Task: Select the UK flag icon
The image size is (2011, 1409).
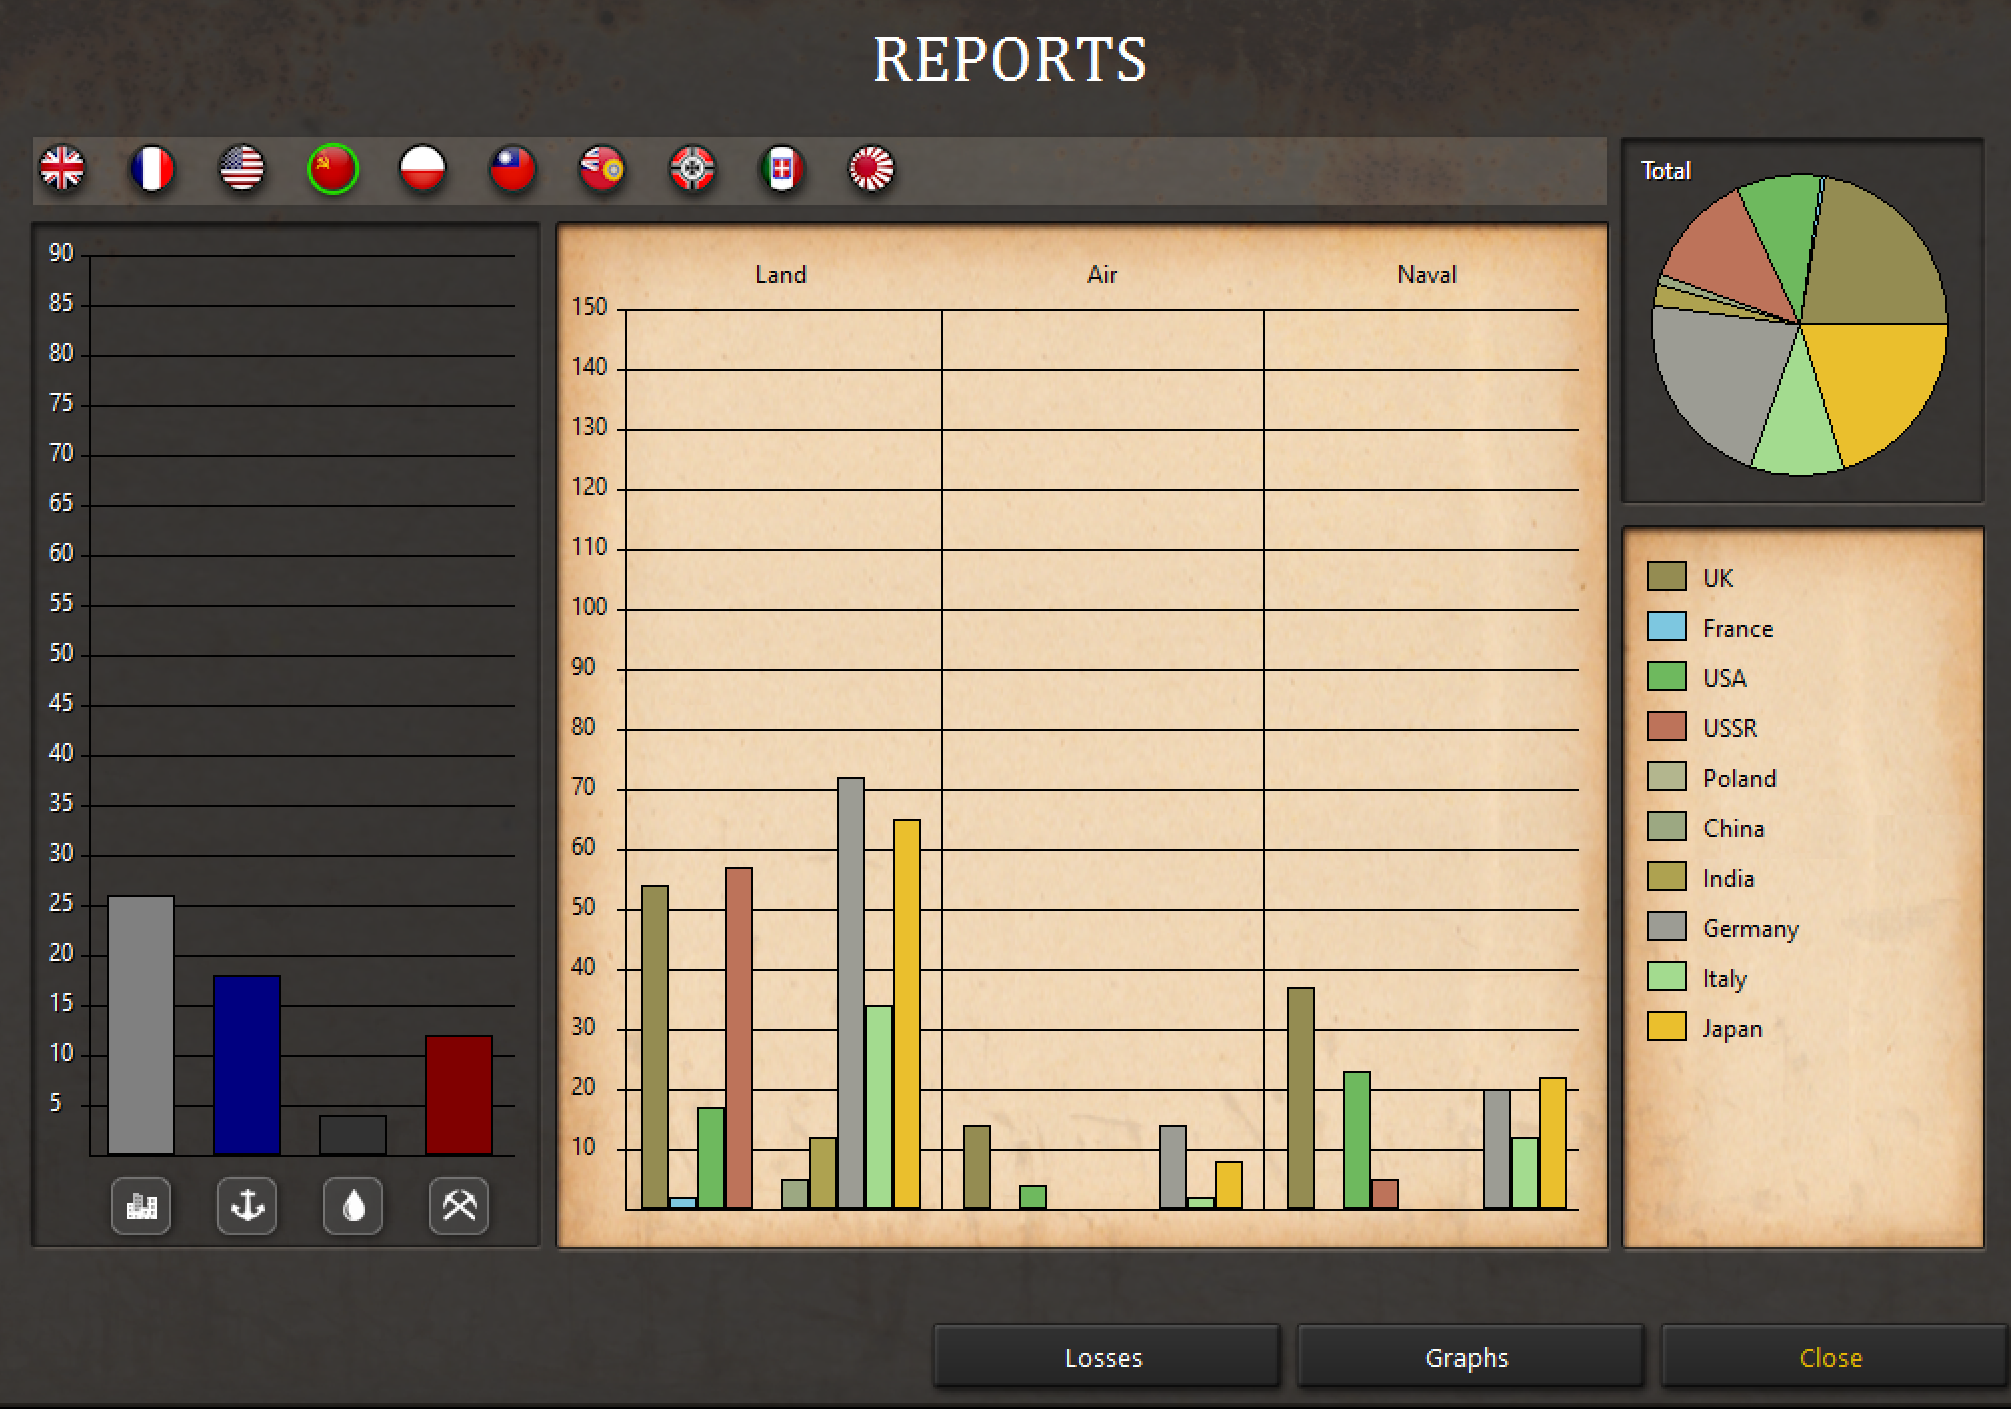Action: click(x=62, y=168)
